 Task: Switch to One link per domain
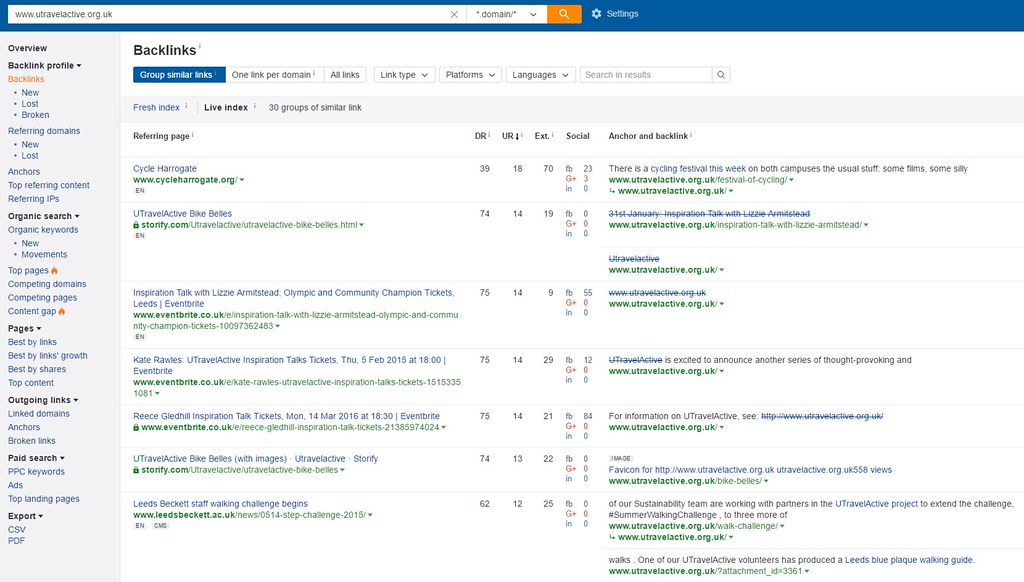coord(273,75)
